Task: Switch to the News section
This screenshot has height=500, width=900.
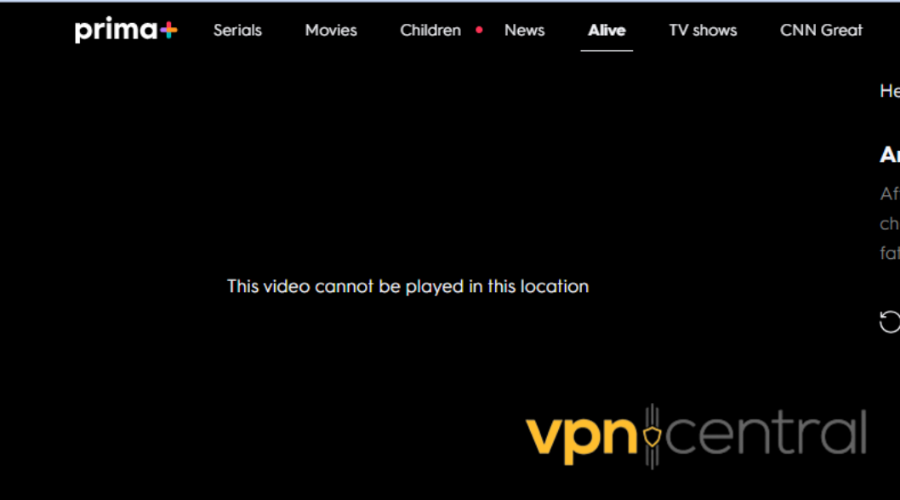Action: click(524, 30)
